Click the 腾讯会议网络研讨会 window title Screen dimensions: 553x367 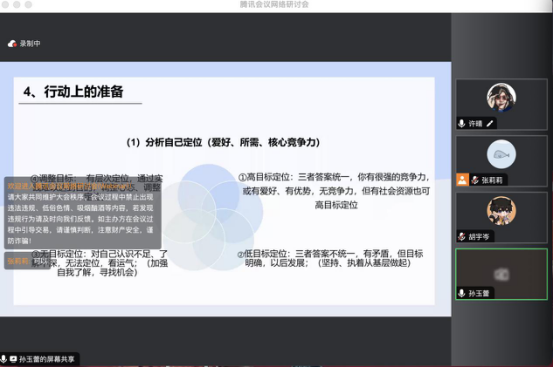(274, 5)
